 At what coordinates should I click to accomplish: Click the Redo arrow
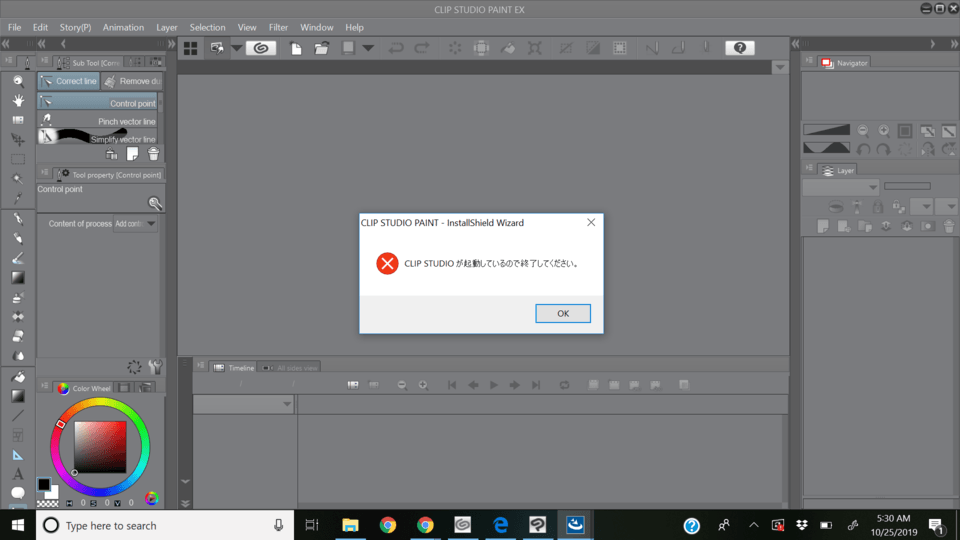(422, 48)
